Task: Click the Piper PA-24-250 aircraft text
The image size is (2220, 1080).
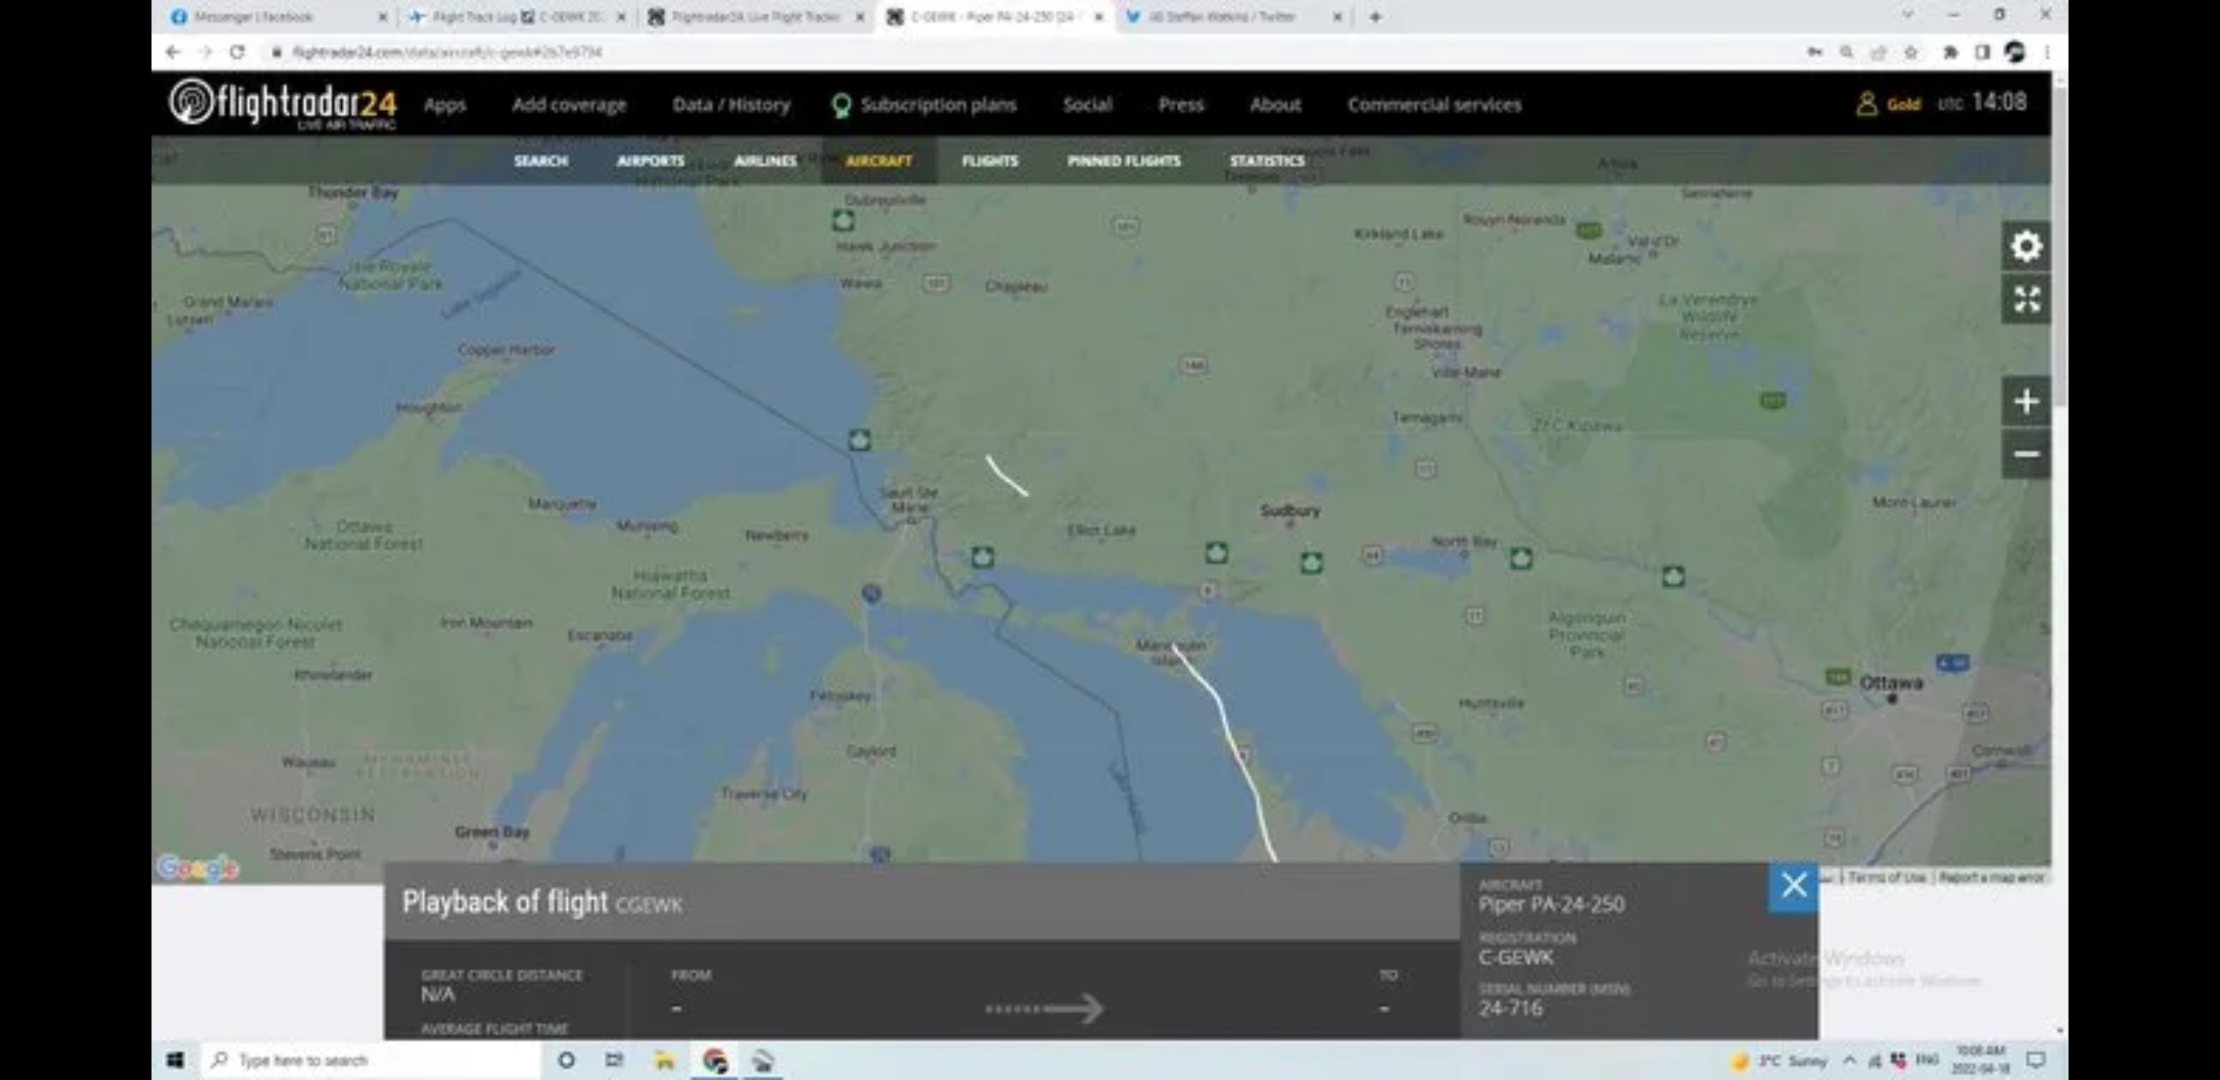Action: (x=1551, y=904)
